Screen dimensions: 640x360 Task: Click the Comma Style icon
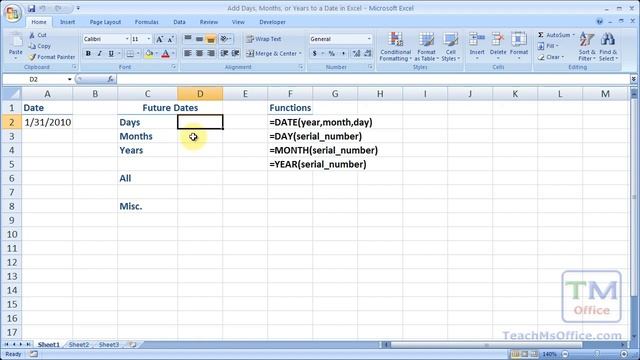343,53
